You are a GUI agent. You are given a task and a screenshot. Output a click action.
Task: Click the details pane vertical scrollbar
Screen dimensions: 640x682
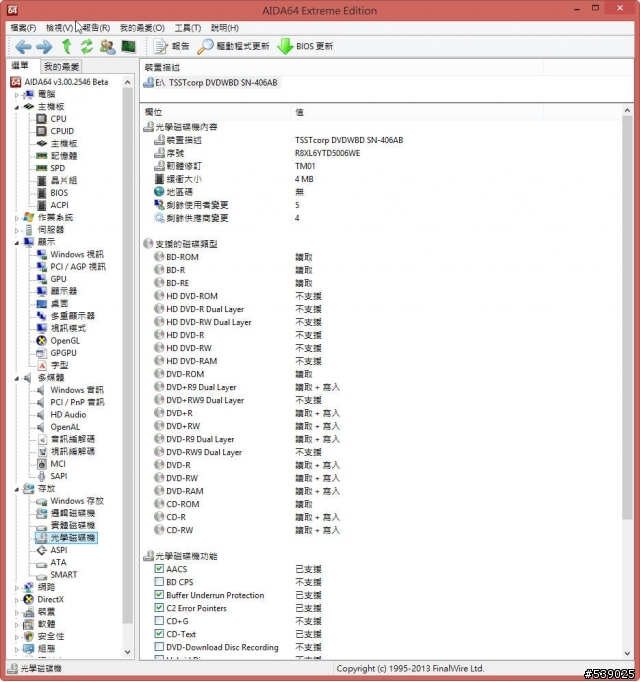pyautogui.click(x=627, y=318)
